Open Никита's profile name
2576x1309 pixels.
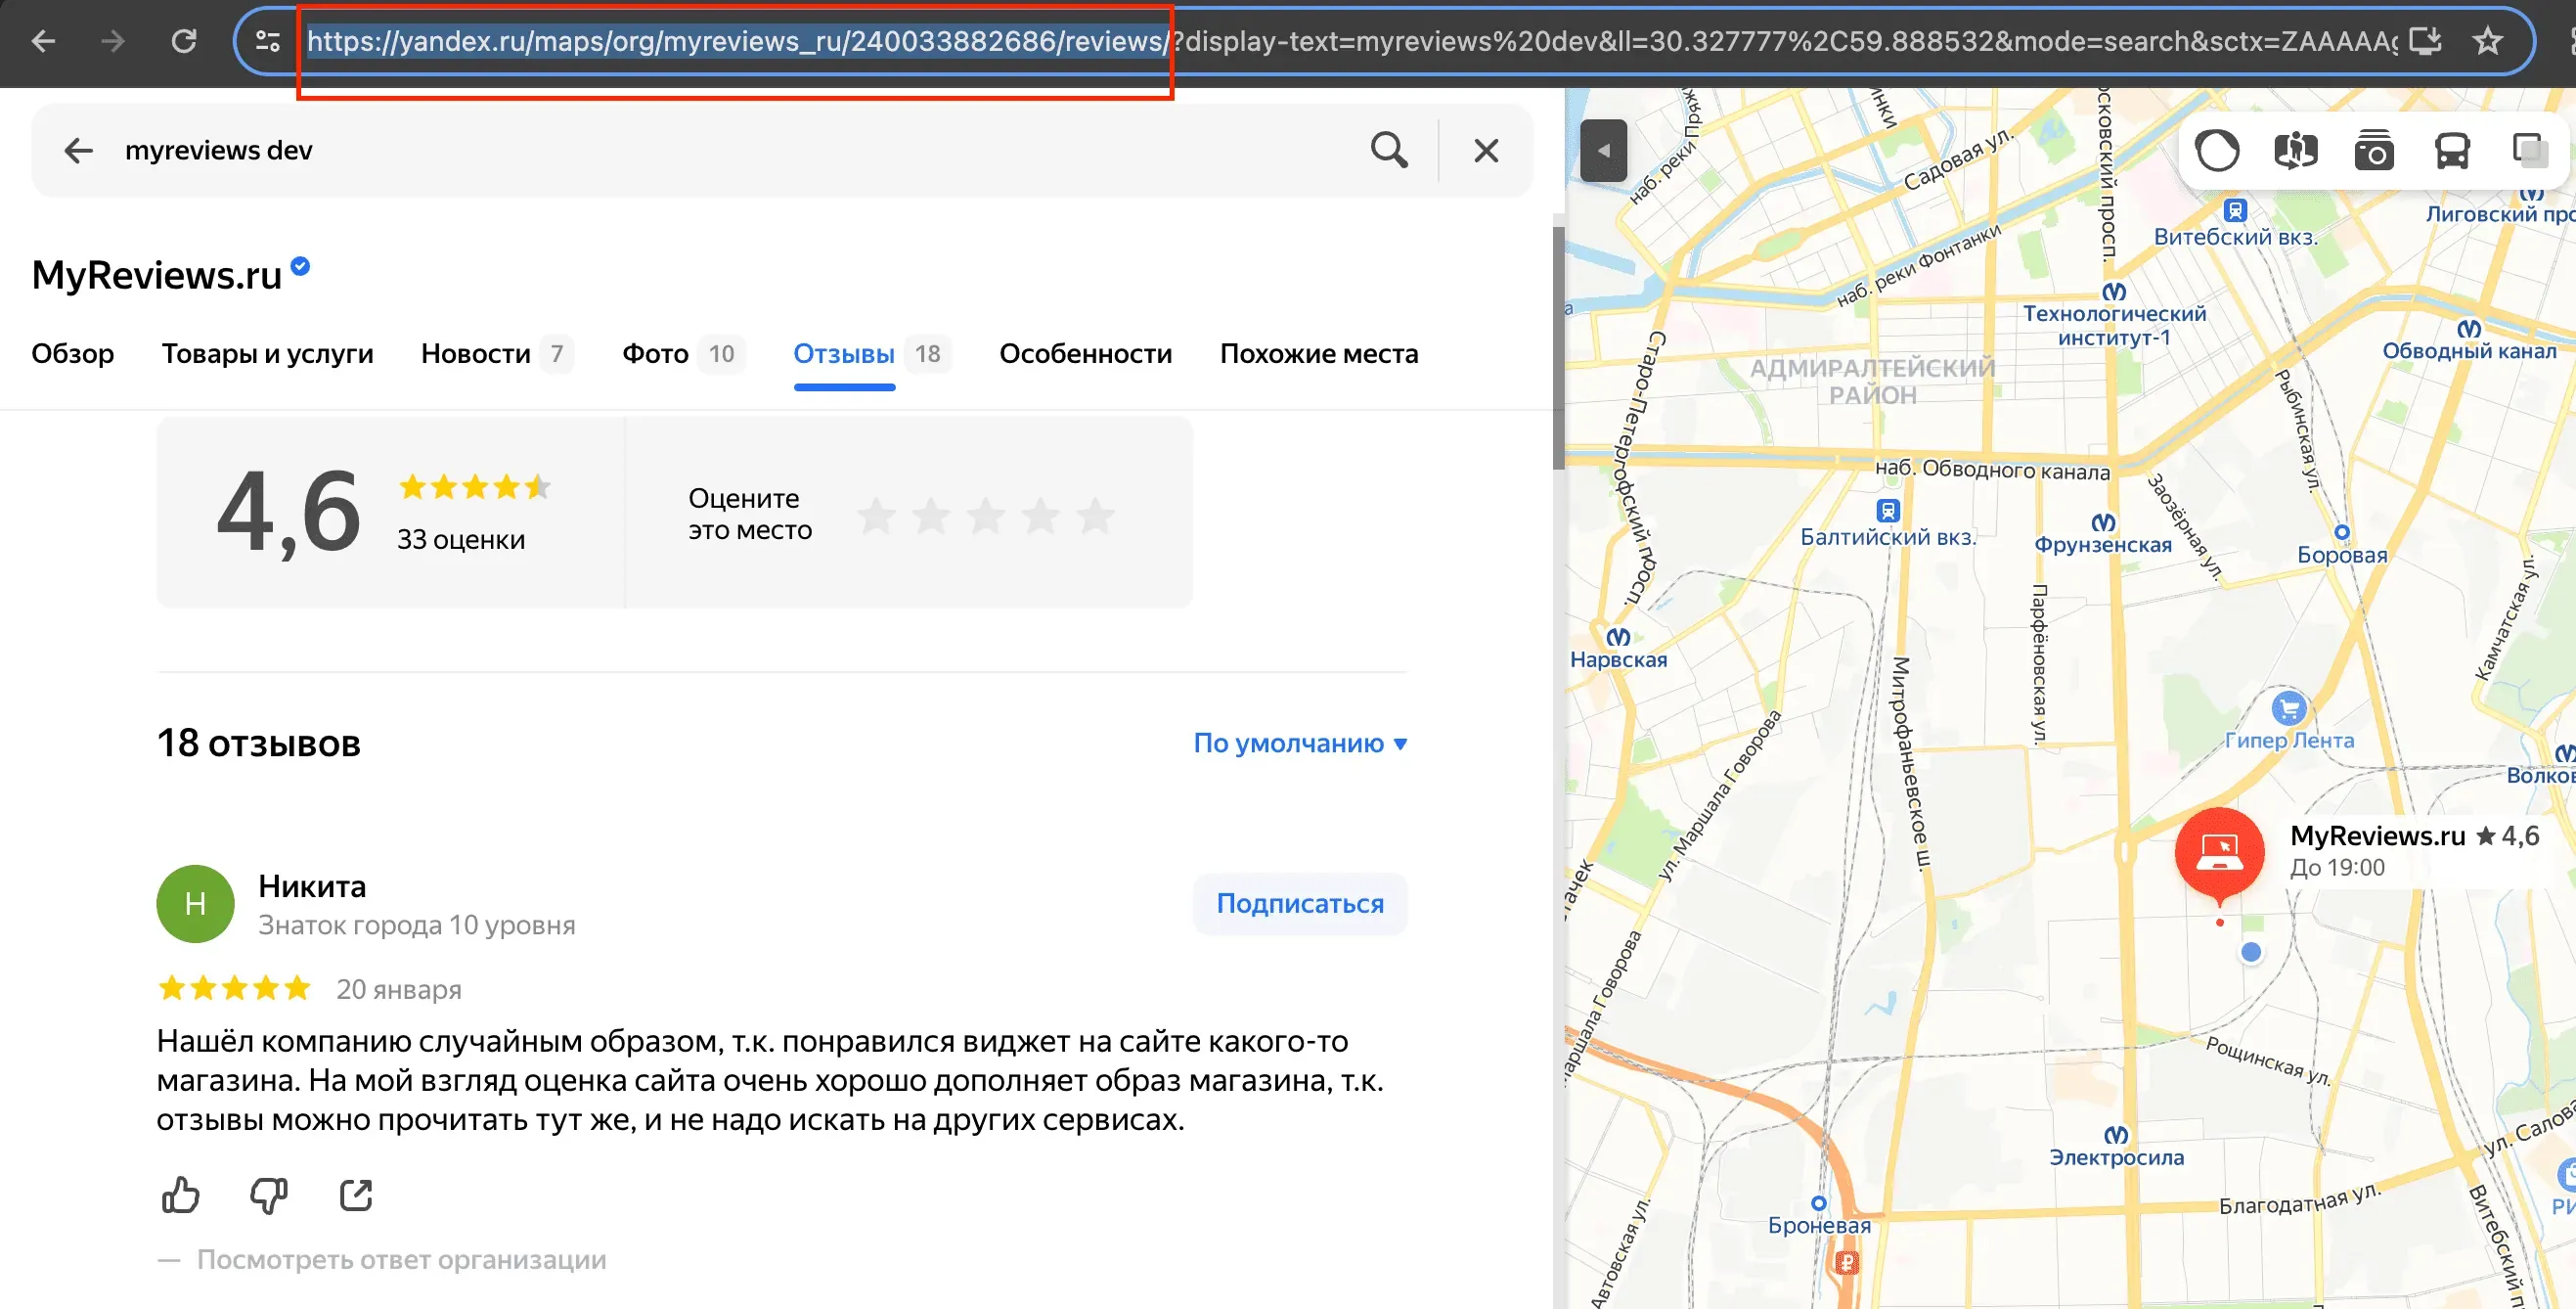(312, 886)
